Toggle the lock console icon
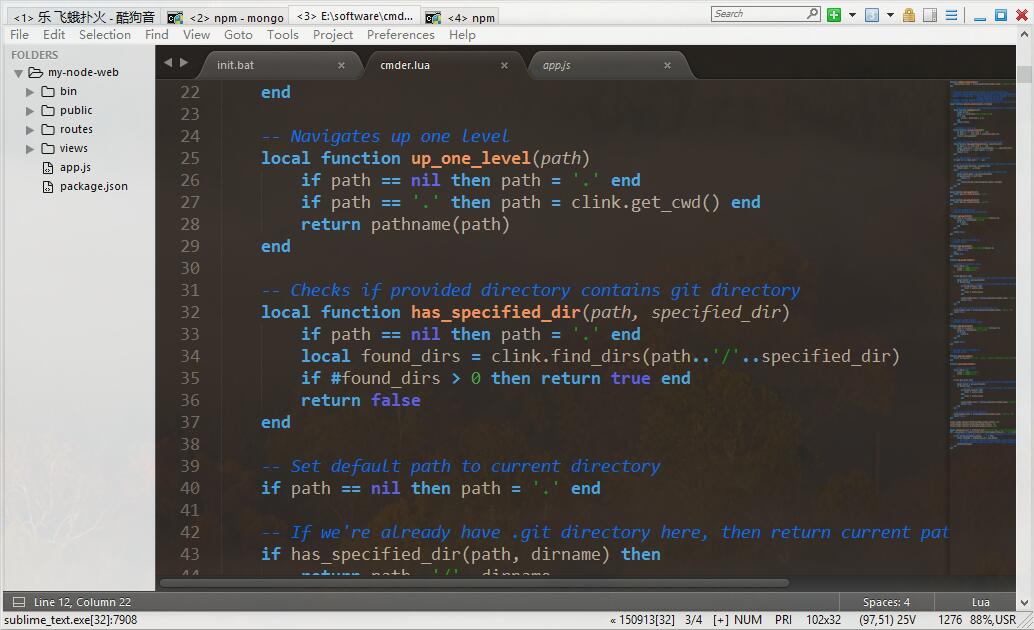 [x=909, y=15]
